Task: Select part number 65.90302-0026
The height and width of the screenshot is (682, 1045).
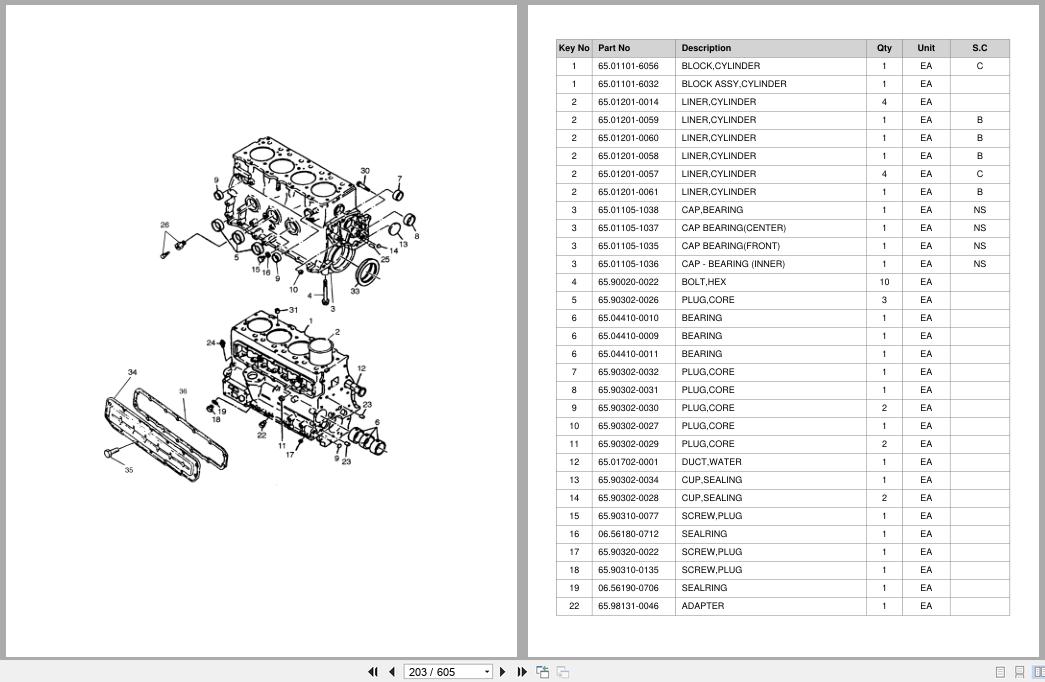Action: click(x=628, y=300)
